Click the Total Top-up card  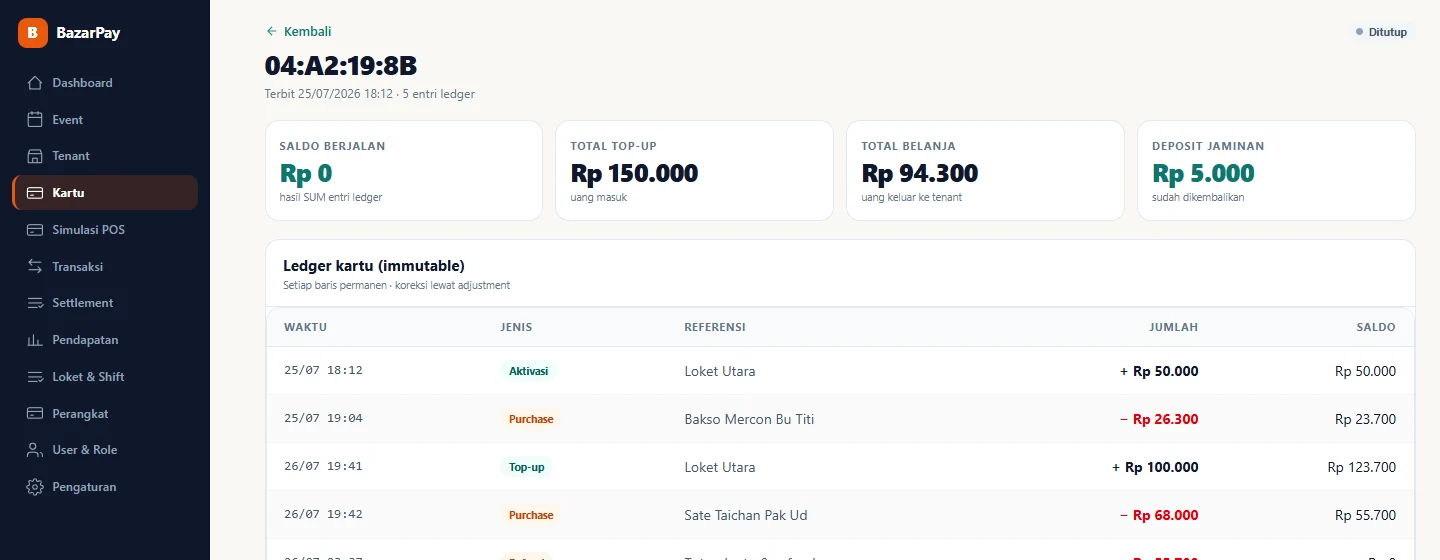(694, 171)
